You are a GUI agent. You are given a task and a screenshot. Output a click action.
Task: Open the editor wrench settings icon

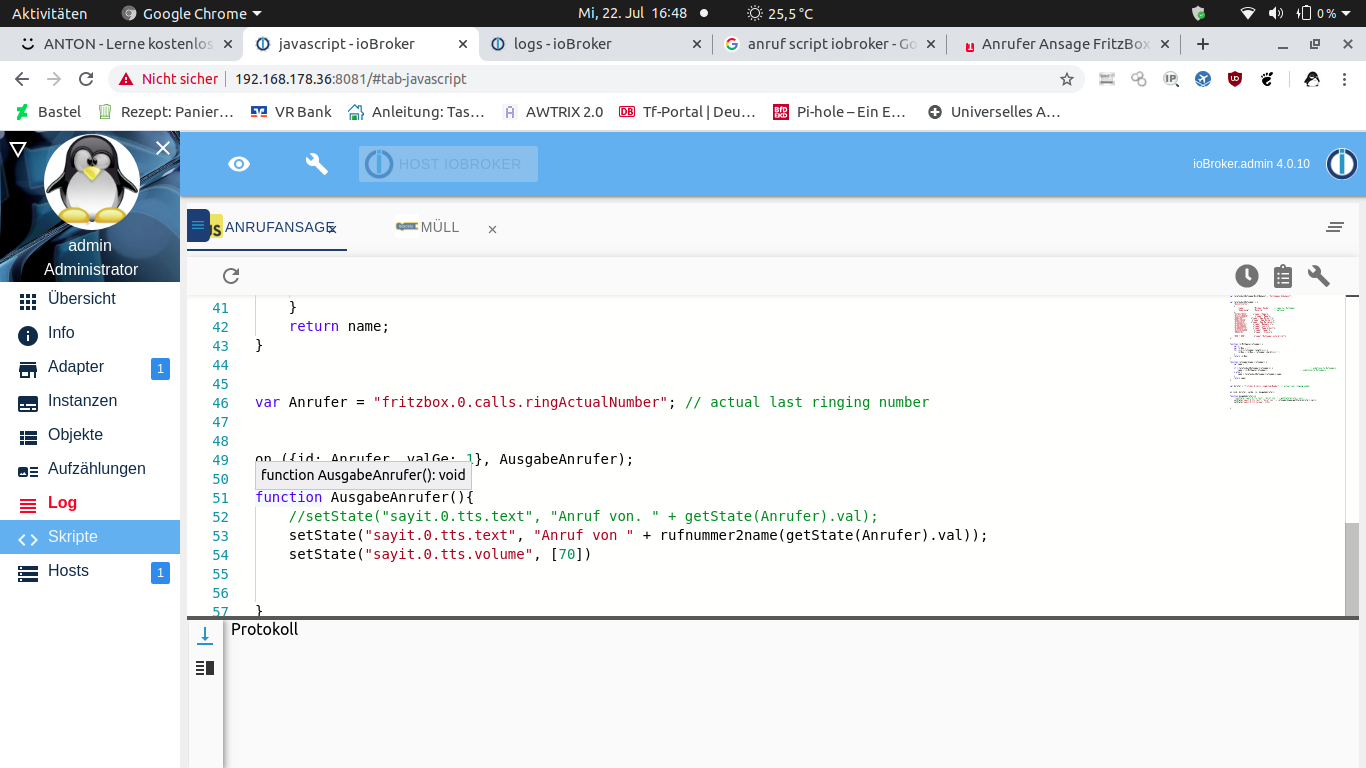(x=1319, y=276)
